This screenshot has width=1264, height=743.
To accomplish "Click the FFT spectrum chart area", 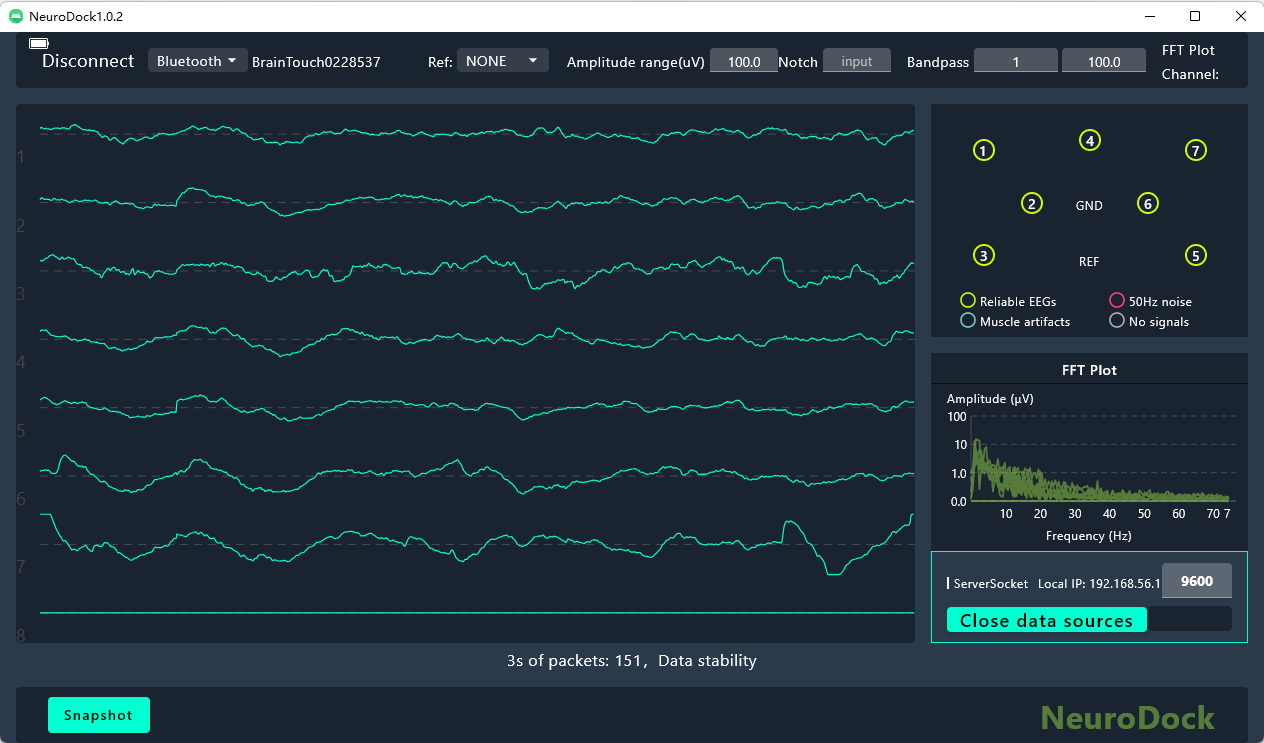I will click(x=1100, y=458).
